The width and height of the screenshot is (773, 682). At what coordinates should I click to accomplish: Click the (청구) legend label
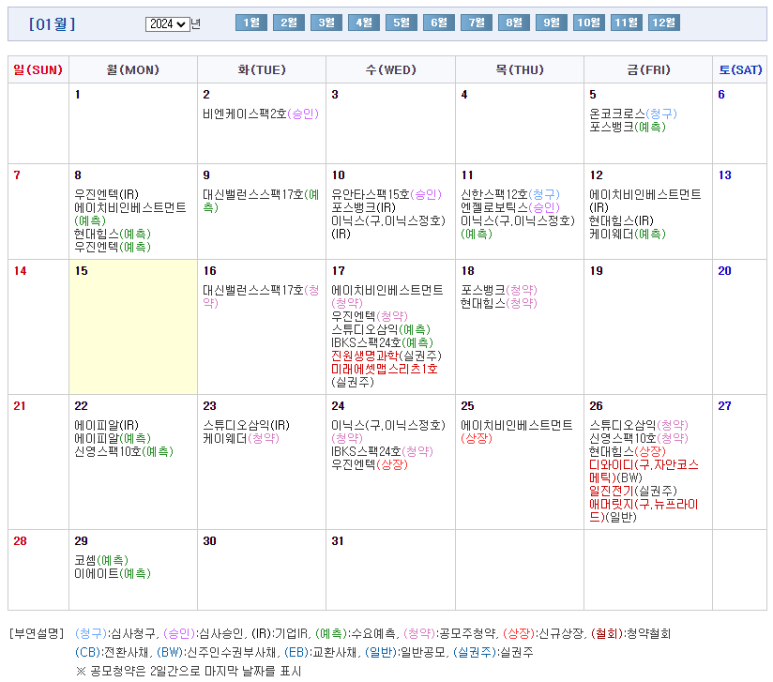pos(91,633)
